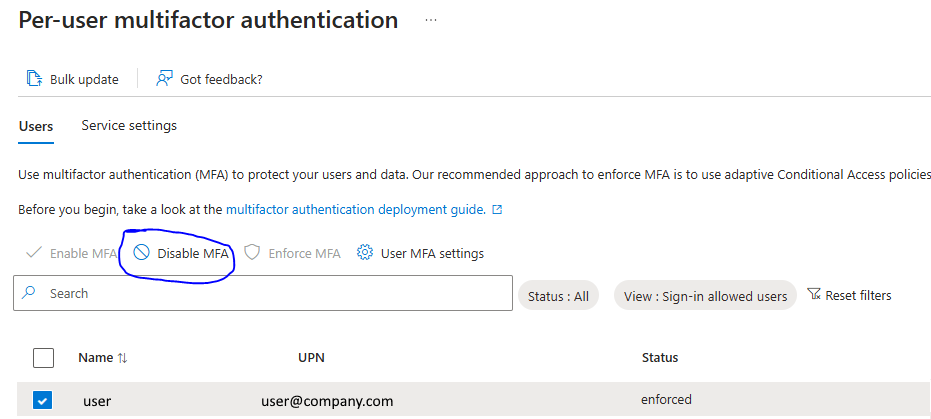Click the UPN column header
Viewport: 931px width, 419px height.
click(311, 358)
